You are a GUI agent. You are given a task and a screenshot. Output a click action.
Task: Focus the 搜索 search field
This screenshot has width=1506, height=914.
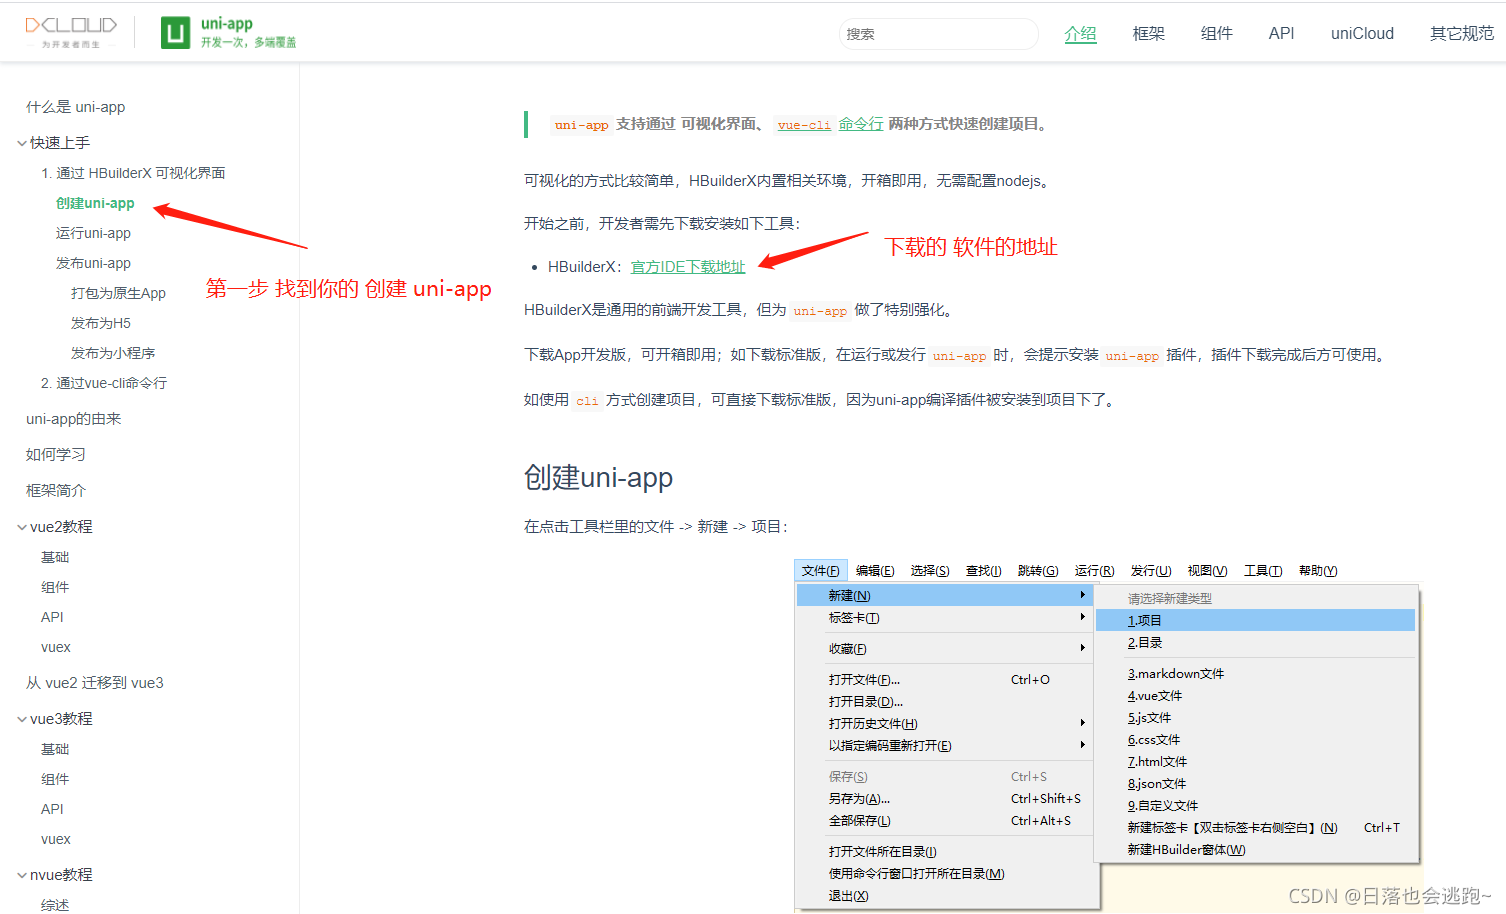tap(938, 34)
